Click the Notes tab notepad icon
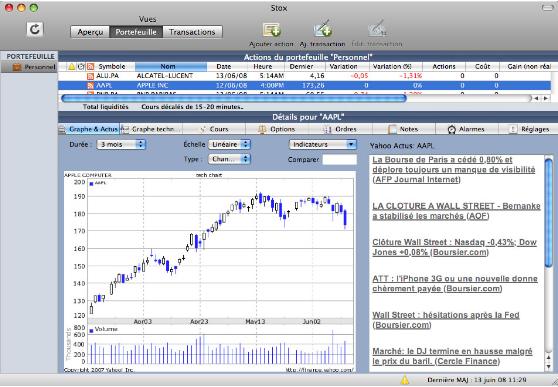This screenshot has width=558, height=387. tap(392, 129)
